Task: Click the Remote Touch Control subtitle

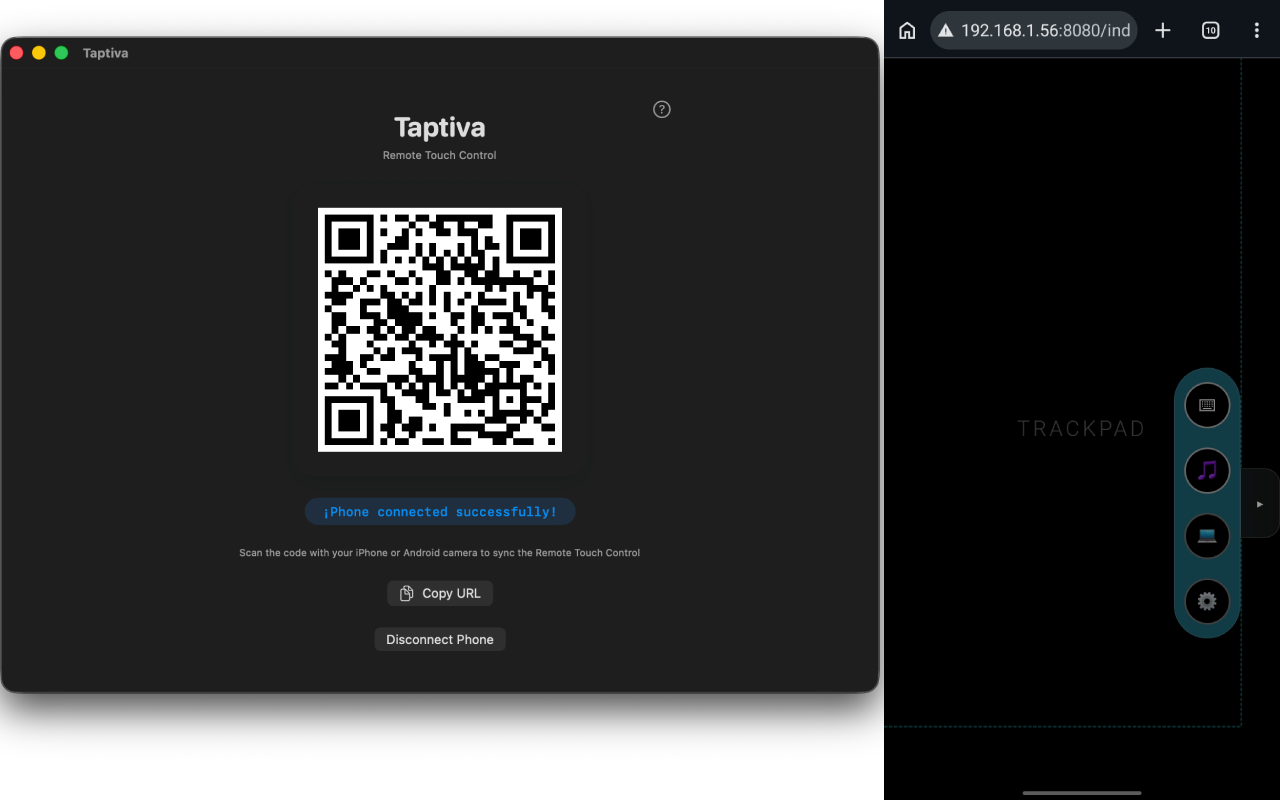Action: coord(440,155)
